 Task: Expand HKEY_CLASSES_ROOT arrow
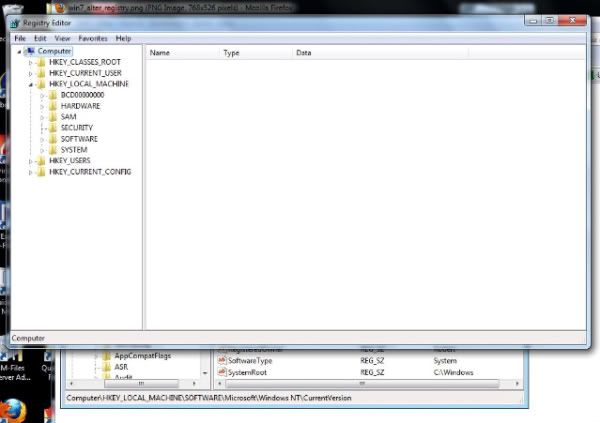(31, 62)
